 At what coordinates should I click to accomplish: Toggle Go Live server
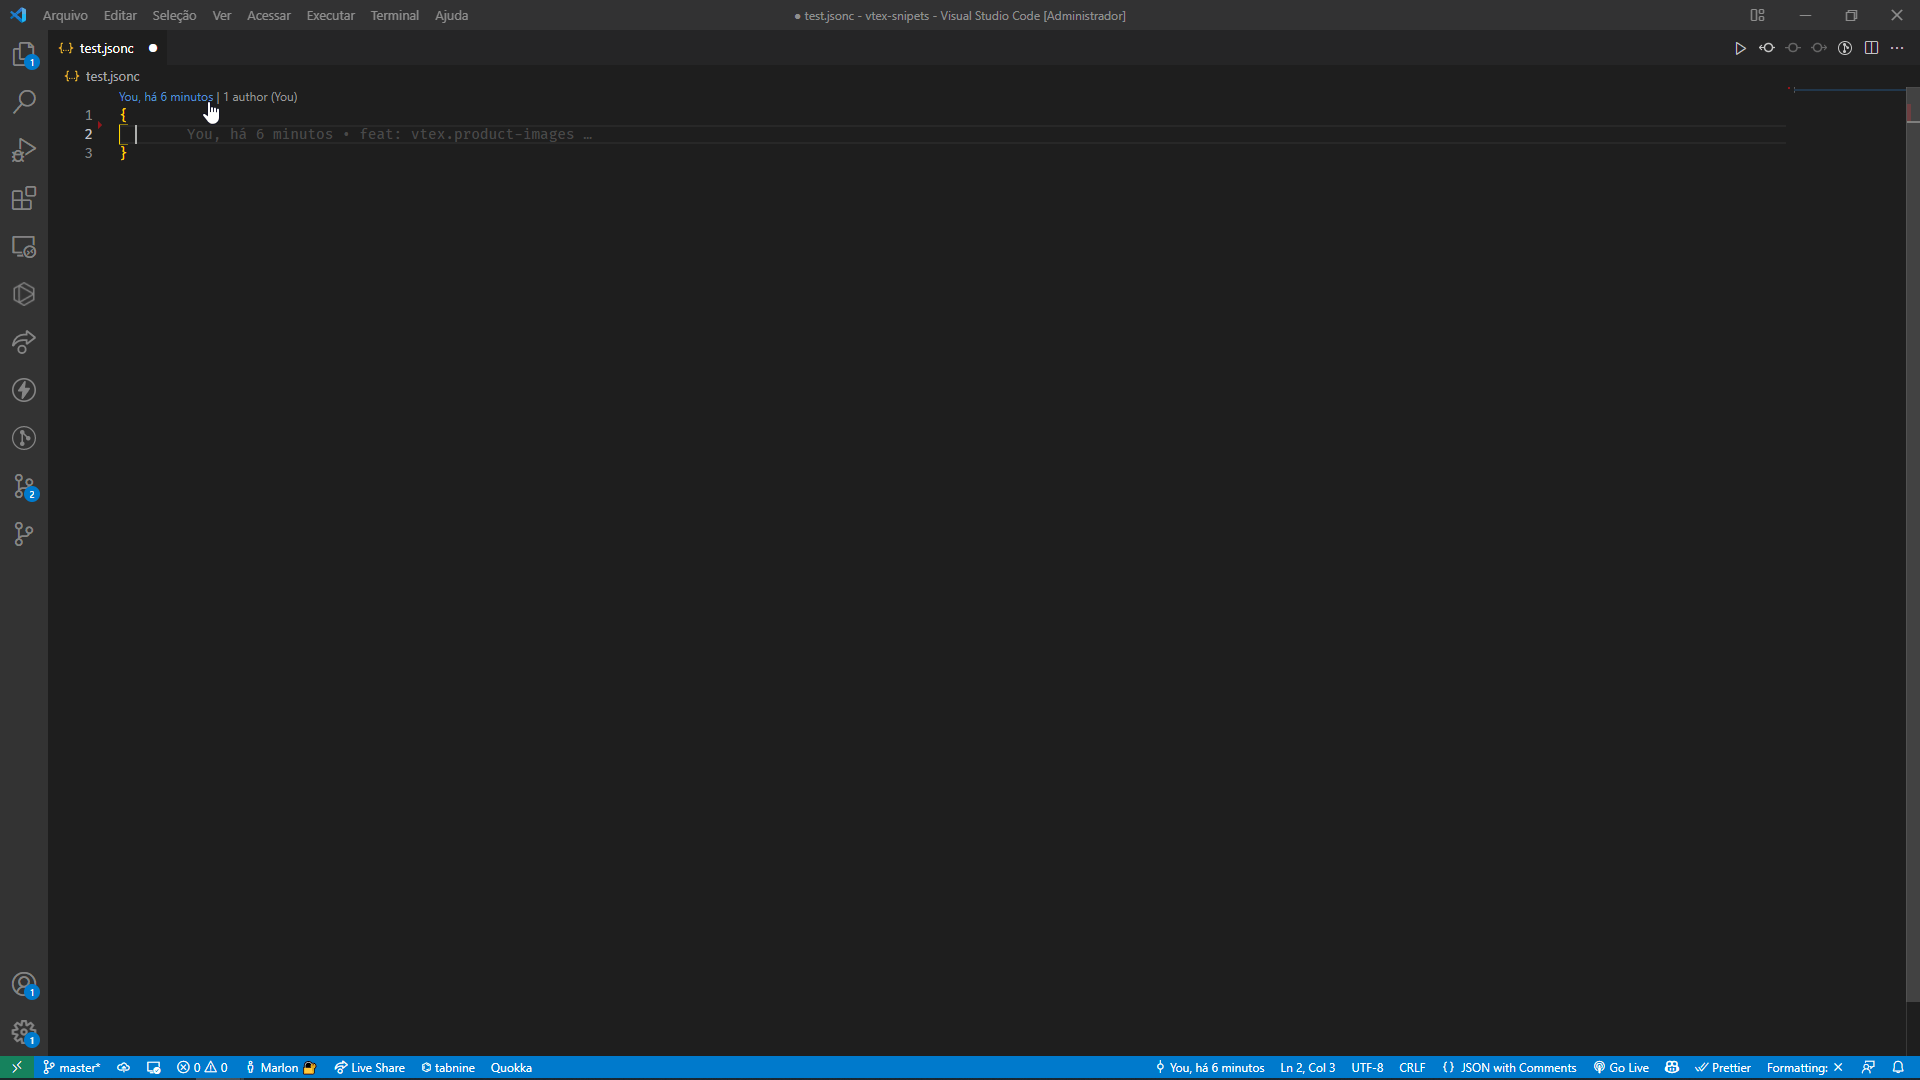1621,1067
